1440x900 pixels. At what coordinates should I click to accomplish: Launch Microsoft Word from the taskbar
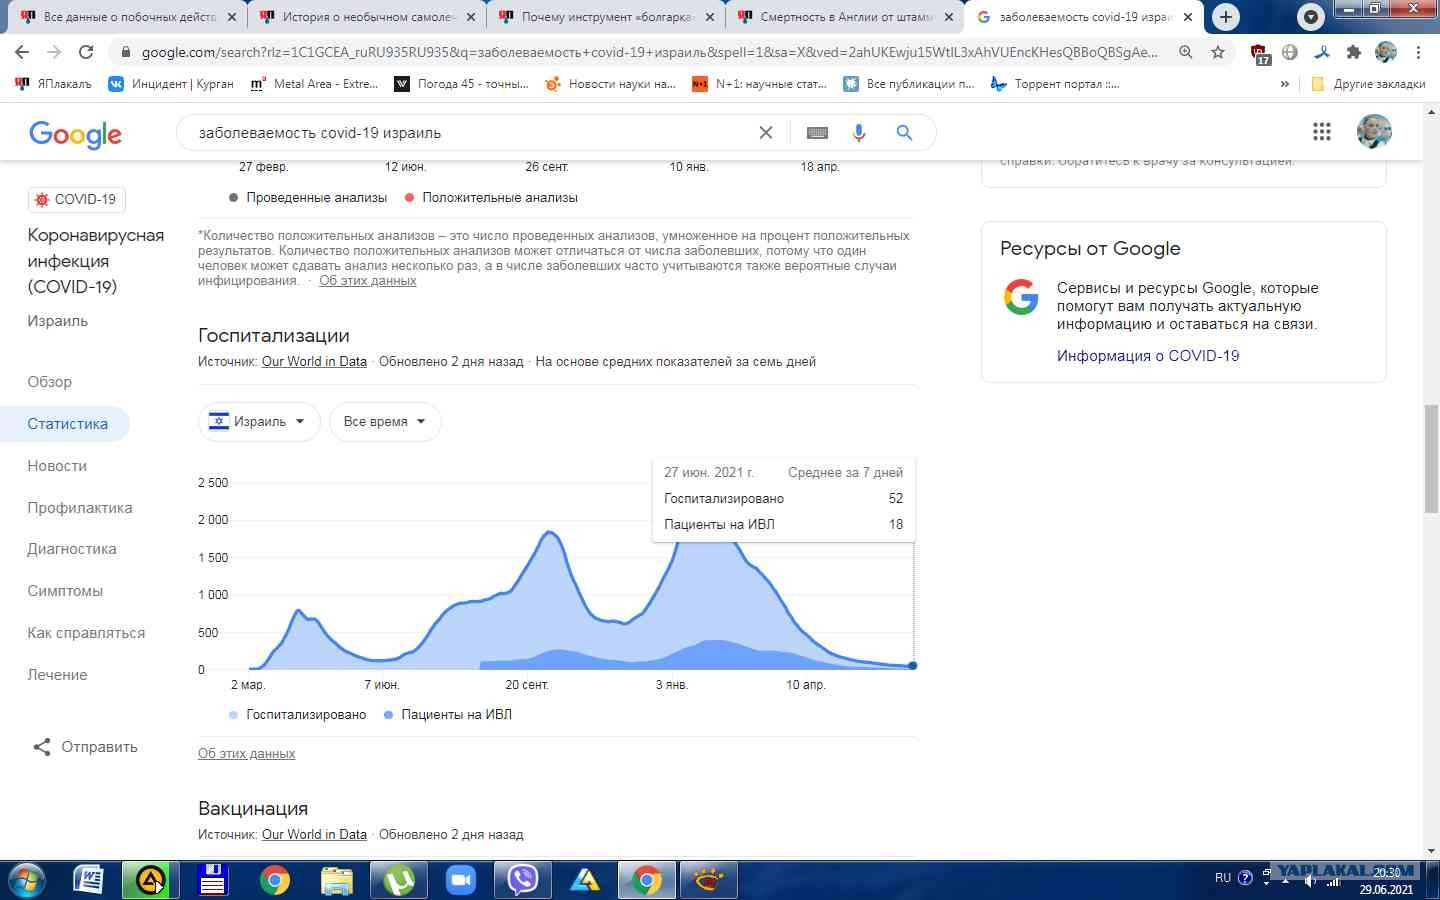tap(89, 880)
